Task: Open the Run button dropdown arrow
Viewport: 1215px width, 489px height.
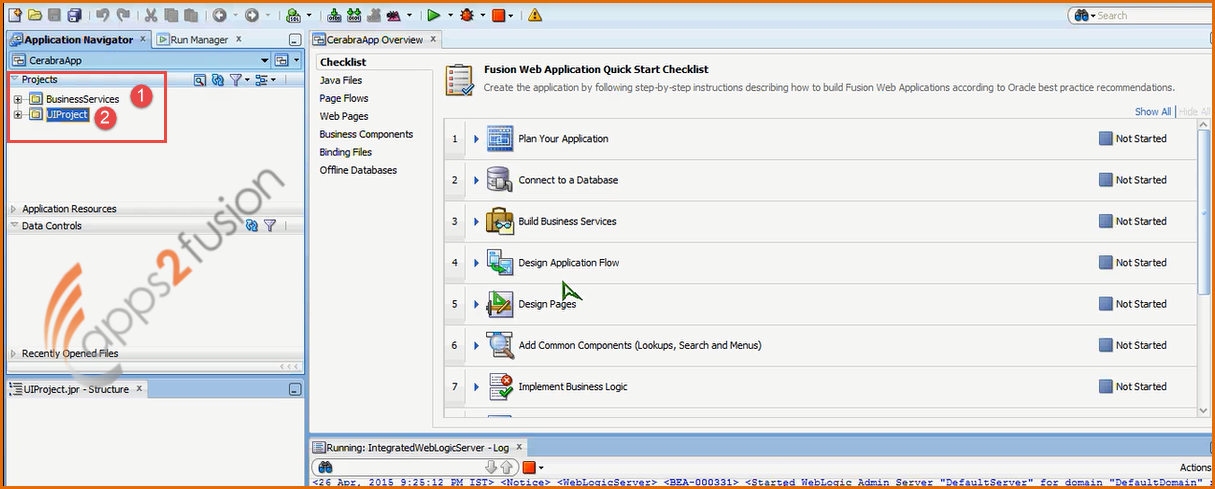Action: click(x=449, y=16)
